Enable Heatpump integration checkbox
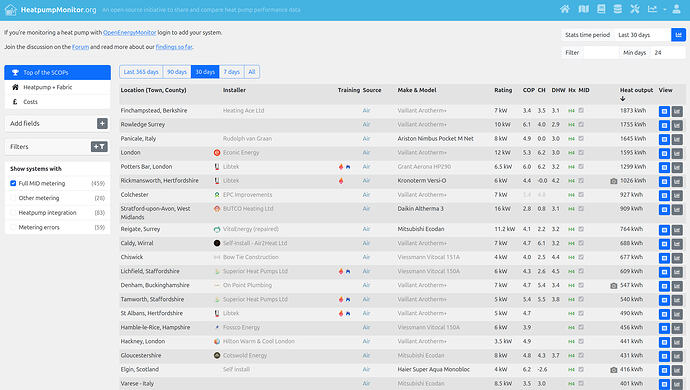The width and height of the screenshot is (690, 390). (x=13, y=213)
